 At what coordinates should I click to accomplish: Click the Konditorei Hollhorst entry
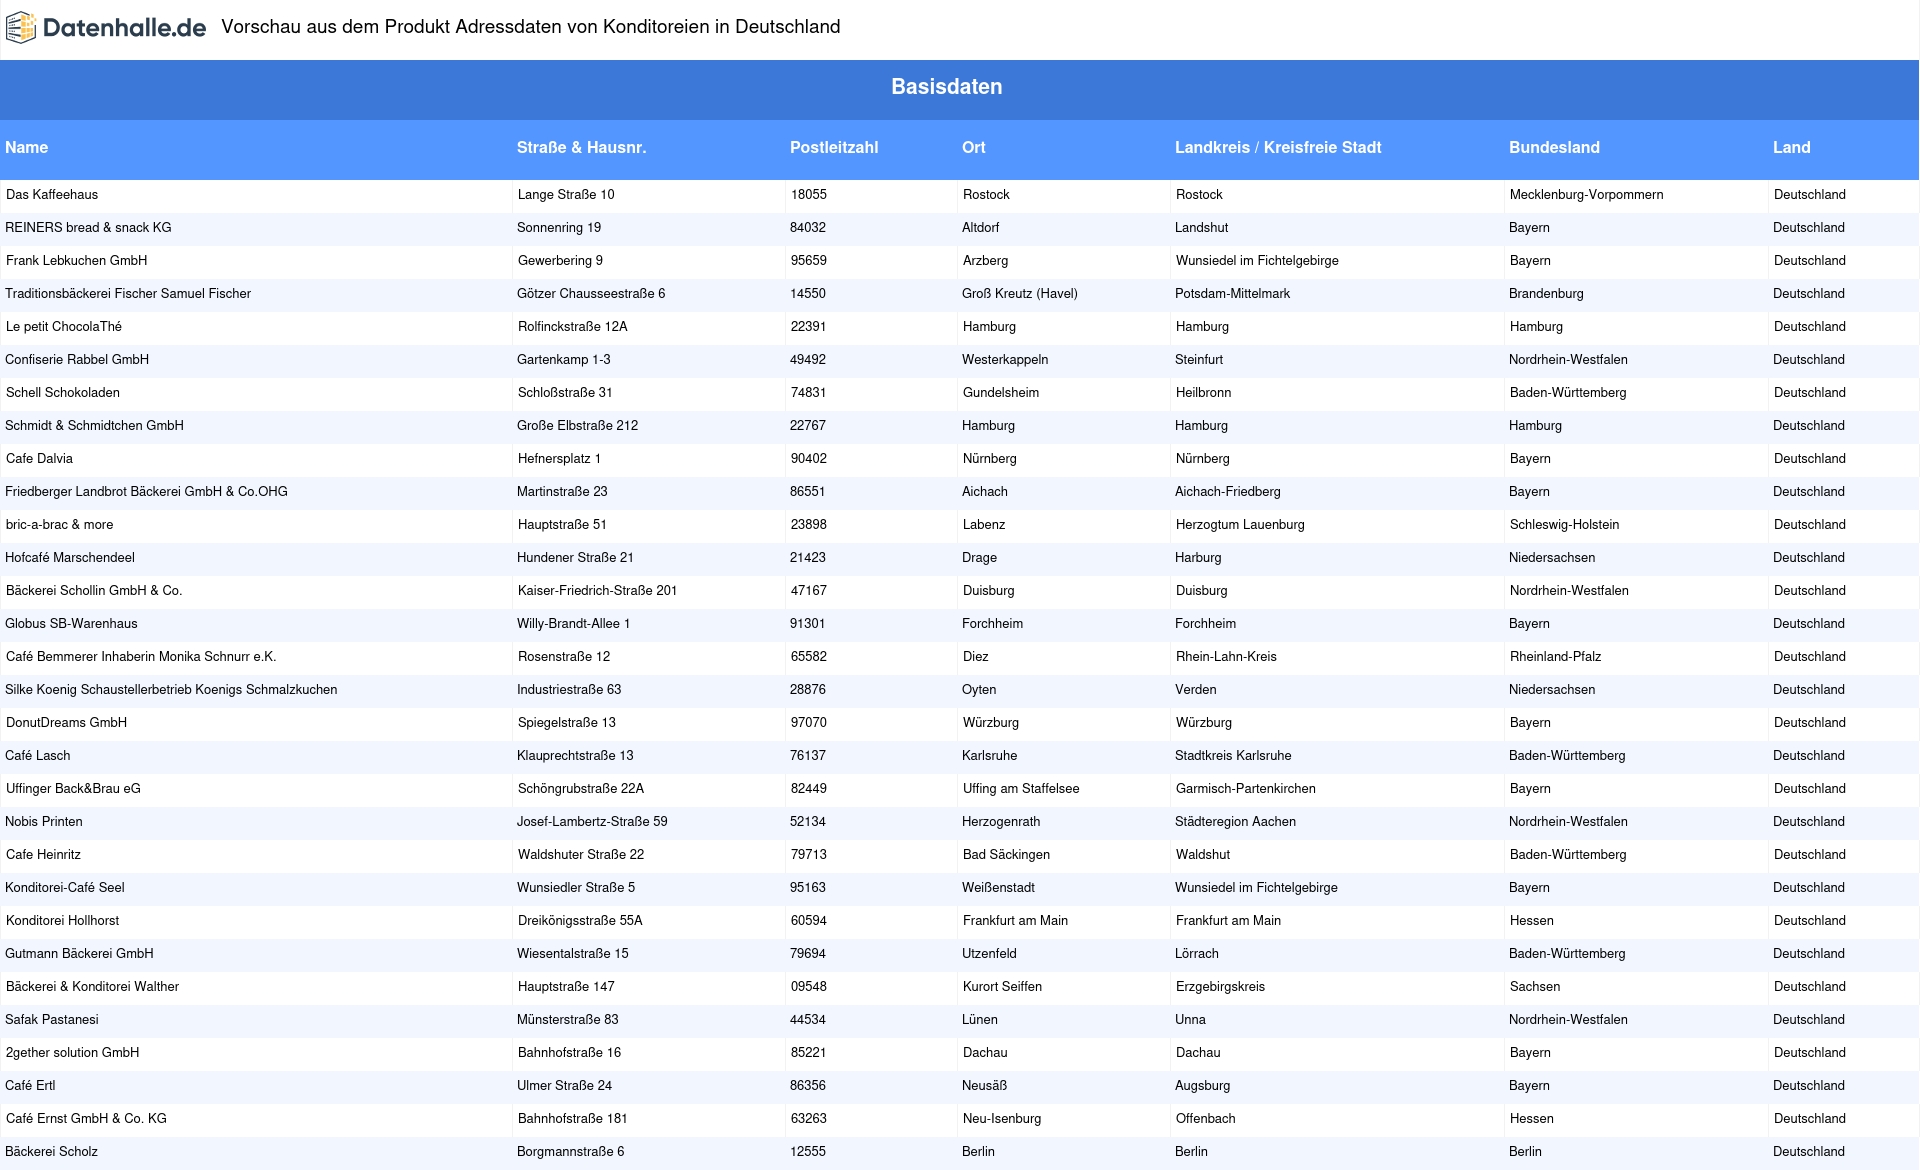[63, 921]
